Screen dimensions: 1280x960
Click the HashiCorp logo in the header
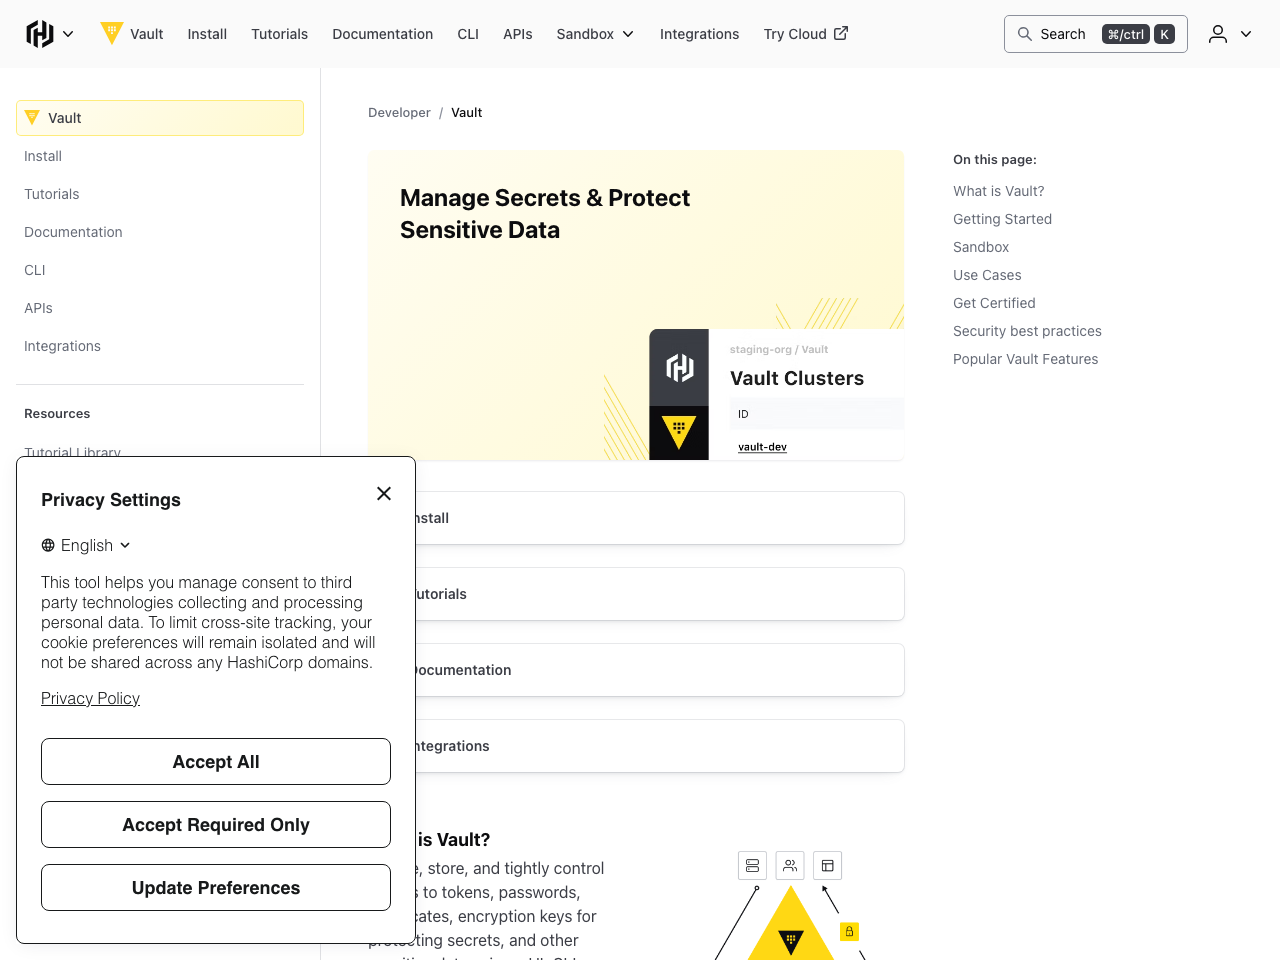[40, 34]
